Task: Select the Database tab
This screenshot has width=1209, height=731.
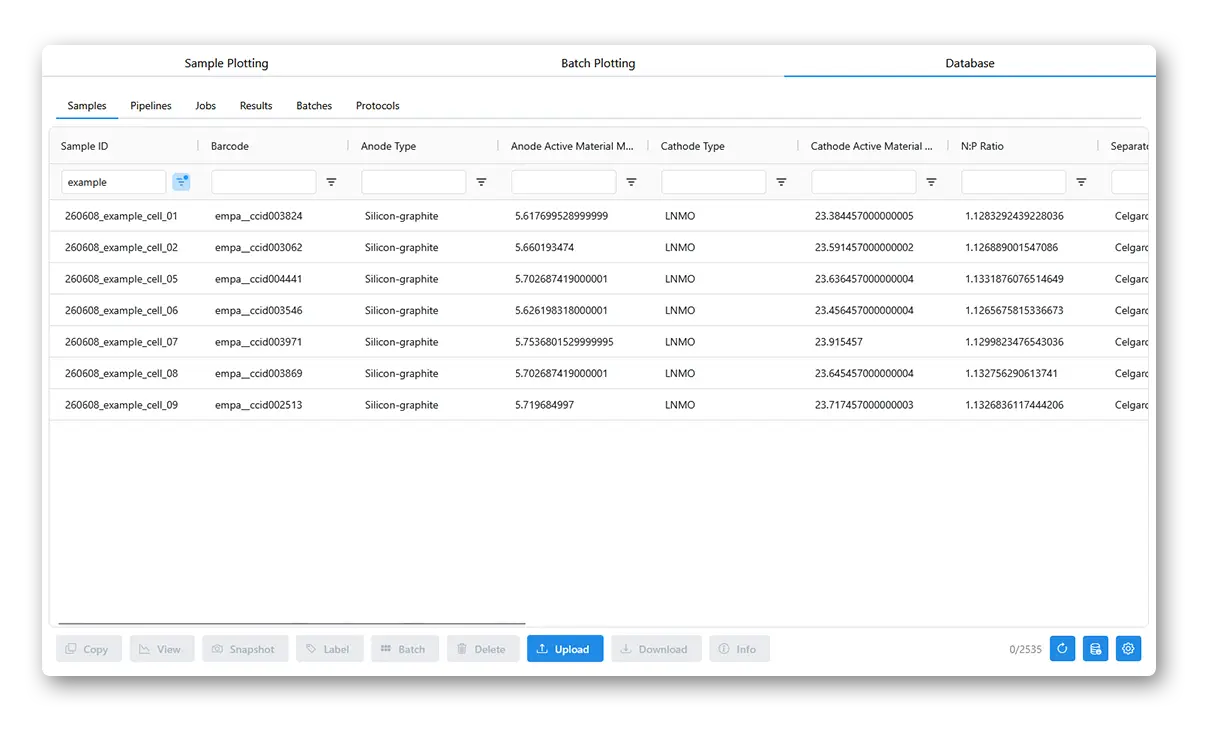Action: point(970,63)
